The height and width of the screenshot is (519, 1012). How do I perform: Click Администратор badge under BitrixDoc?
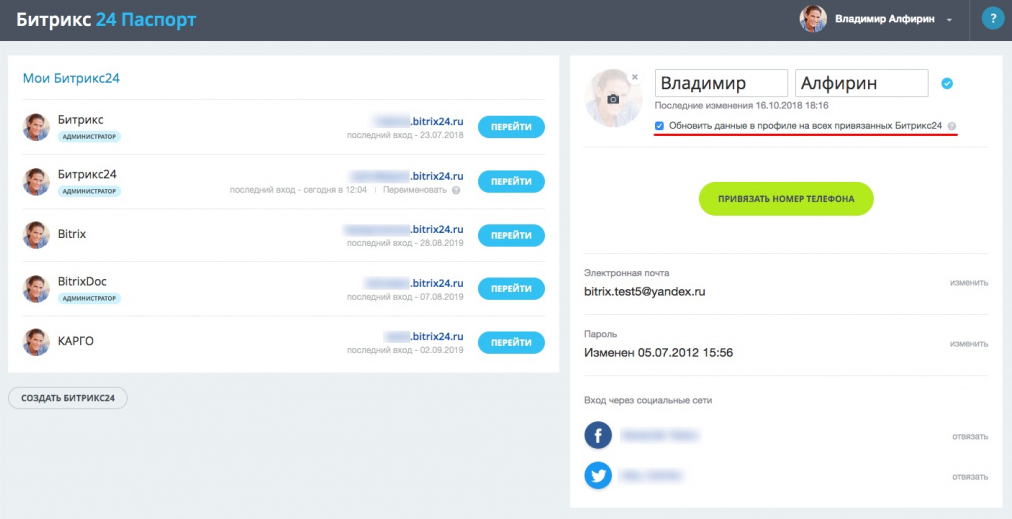point(89,299)
